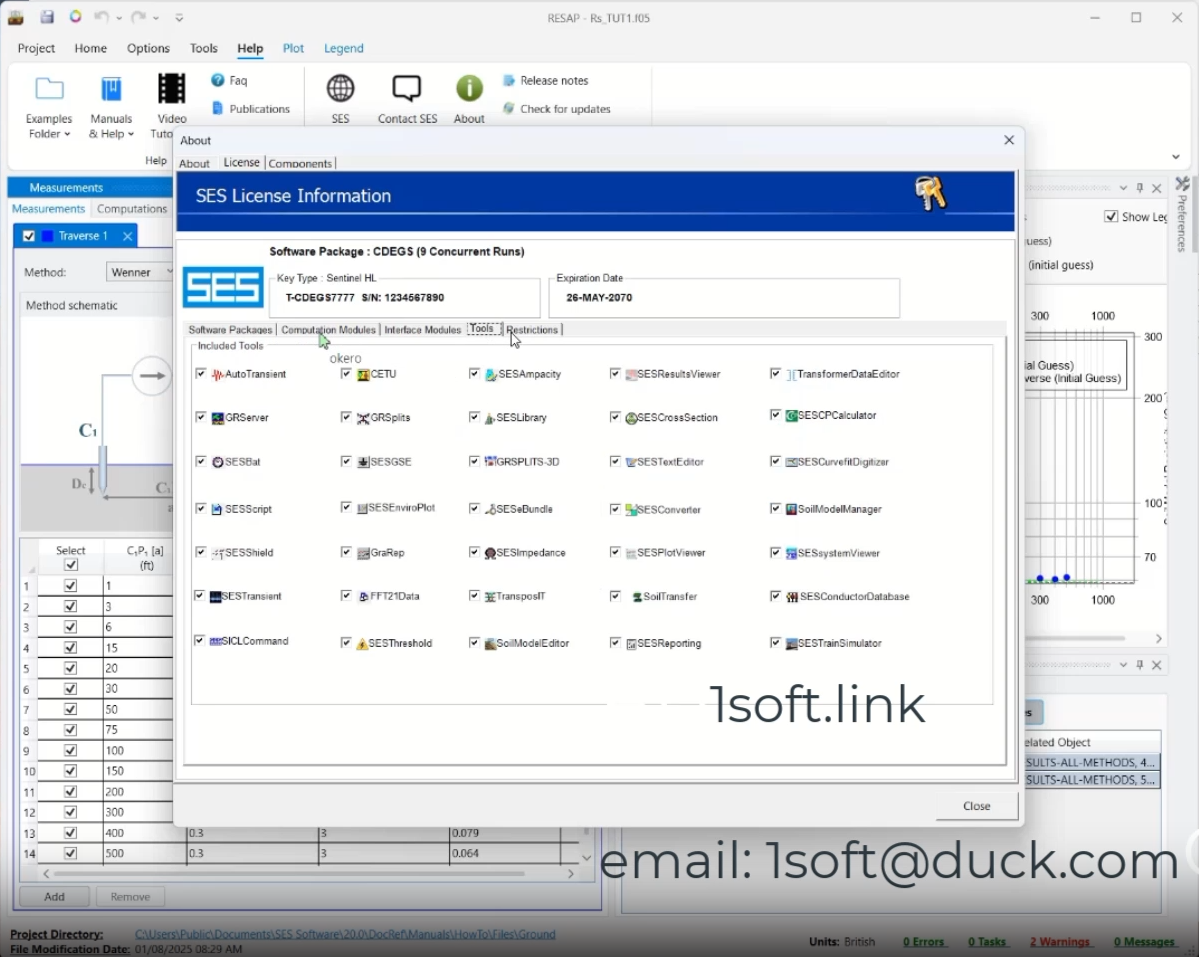This screenshot has width=1199, height=957.
Task: Collapse the ribbon with the chevron
Action: coord(1176,157)
